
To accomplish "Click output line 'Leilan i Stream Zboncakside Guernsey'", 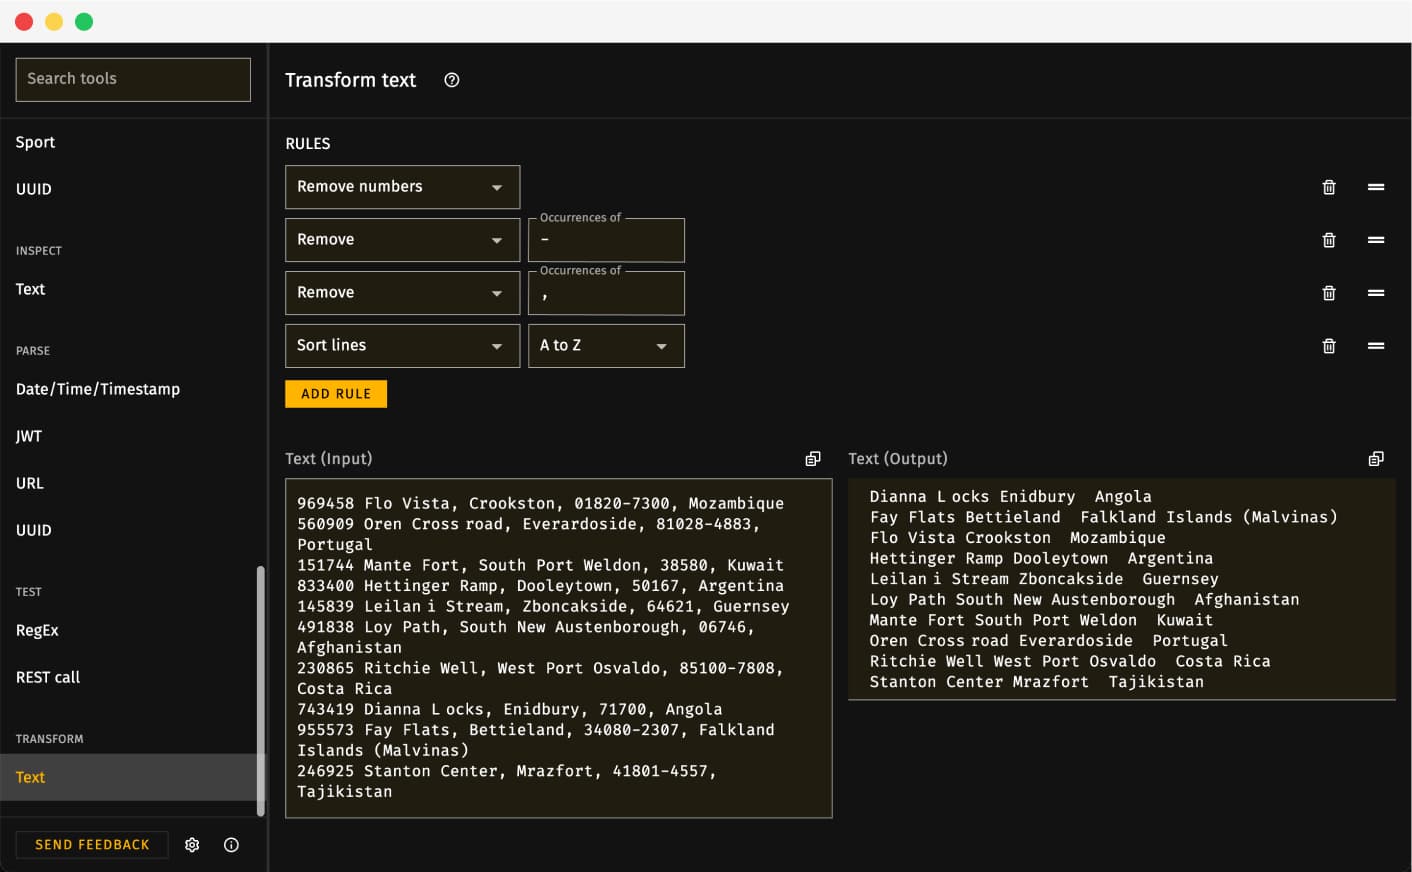I will tap(1044, 579).
